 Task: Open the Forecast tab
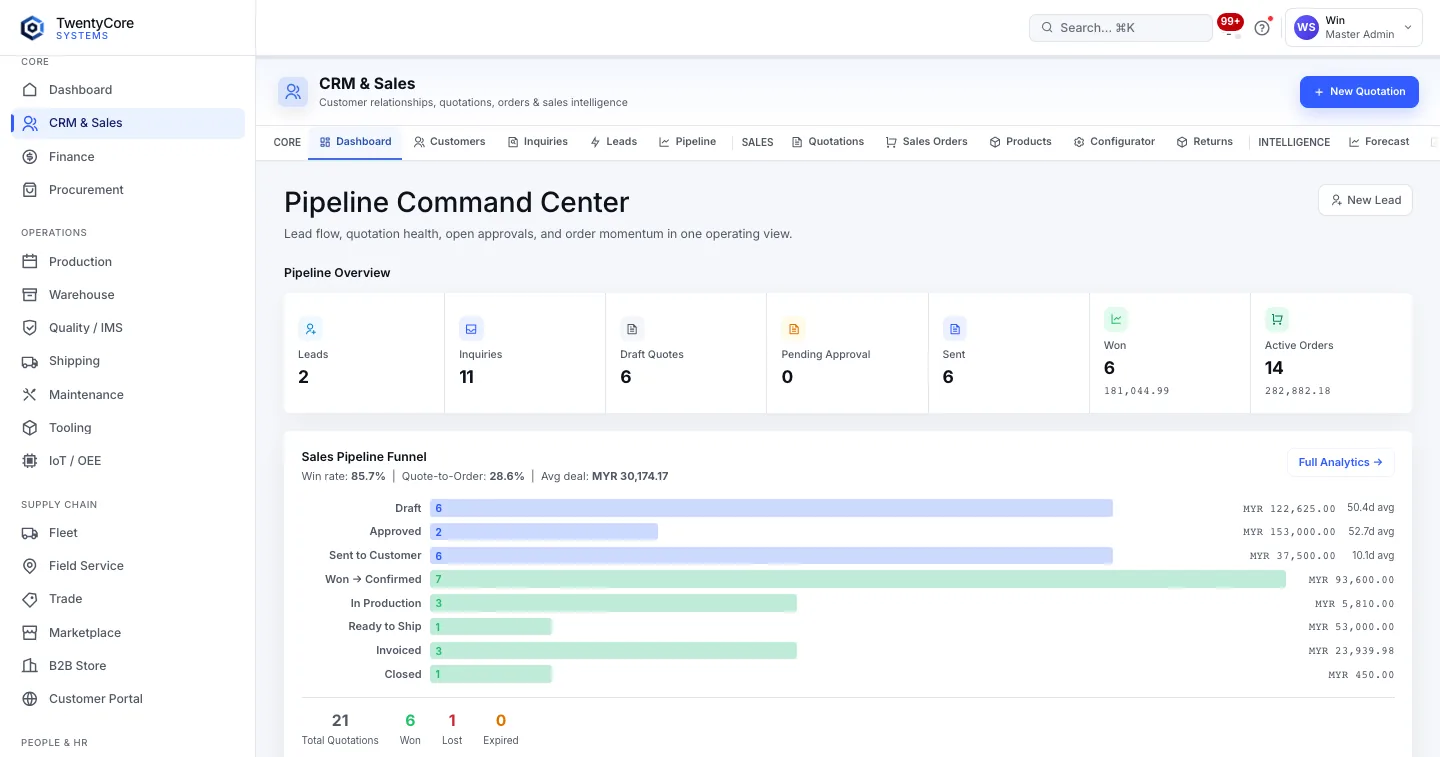coord(1380,142)
